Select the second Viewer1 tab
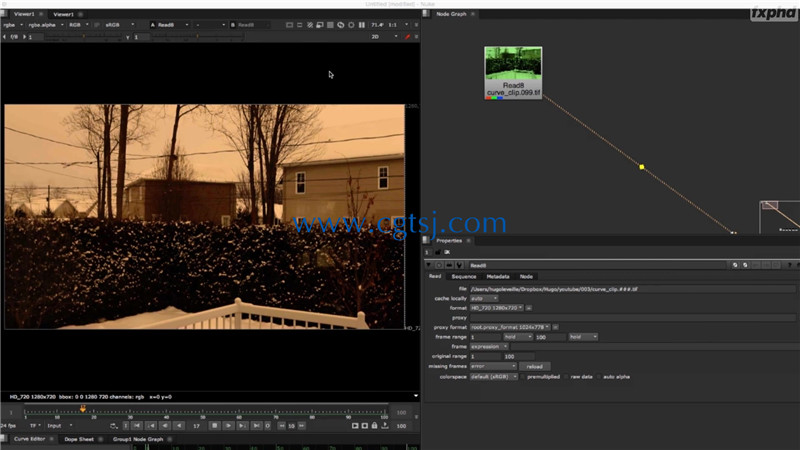The image size is (800, 450). point(63,14)
